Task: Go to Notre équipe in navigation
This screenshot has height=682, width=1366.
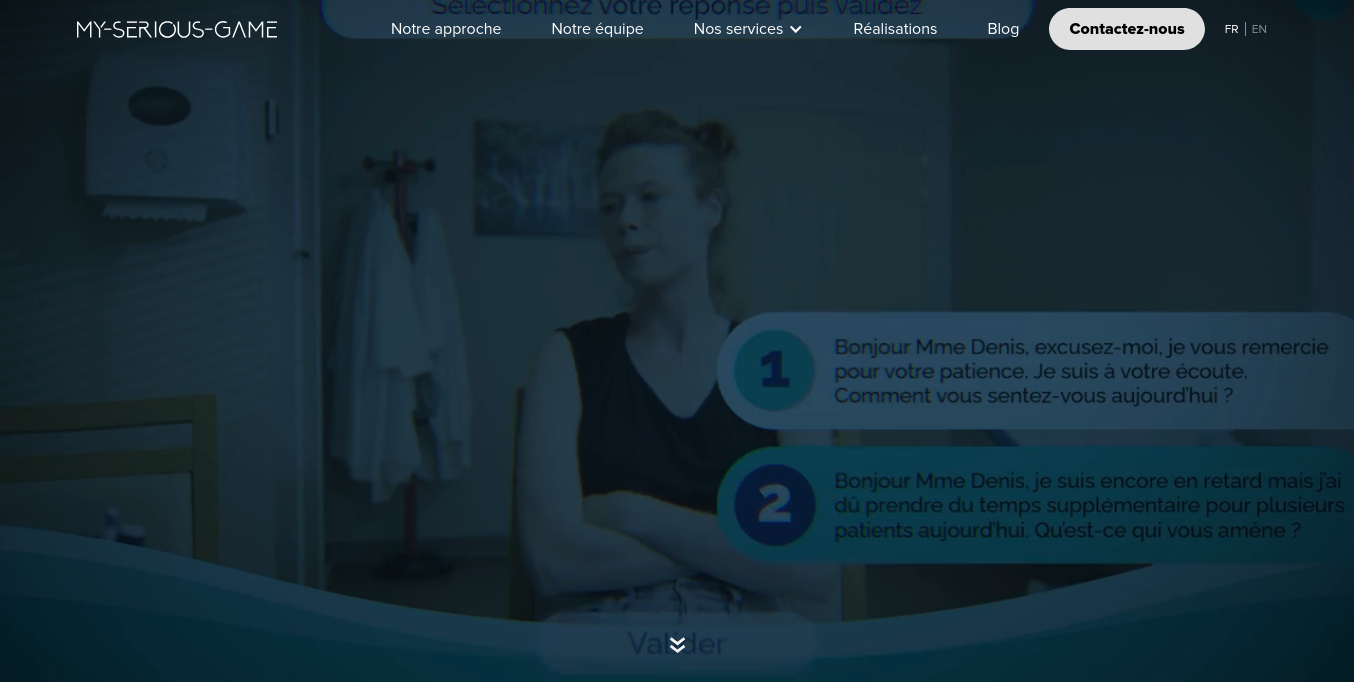Action: coord(597,29)
